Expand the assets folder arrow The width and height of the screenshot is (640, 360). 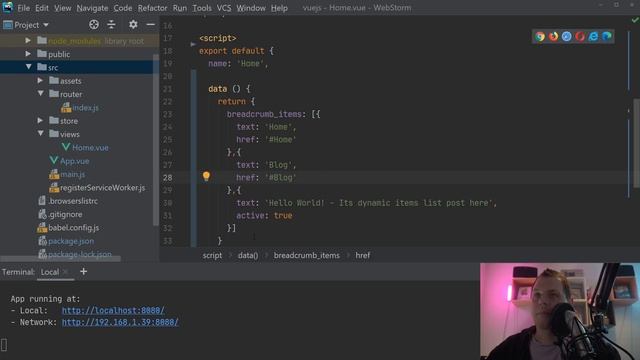point(40,80)
